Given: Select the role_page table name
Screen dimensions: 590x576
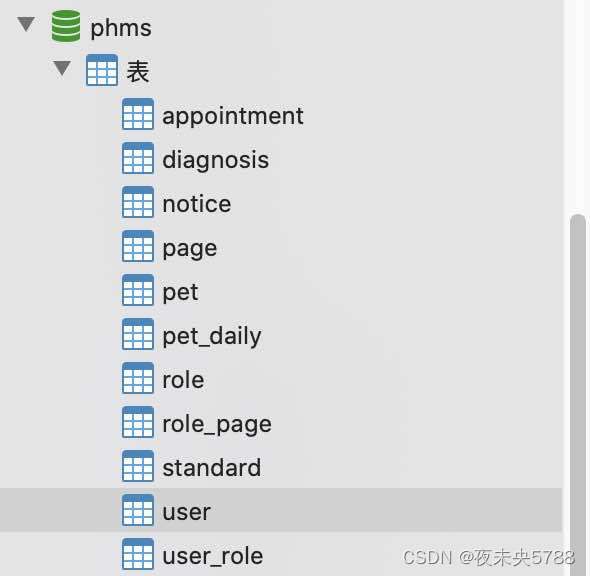Looking at the screenshot, I should click(x=217, y=425).
